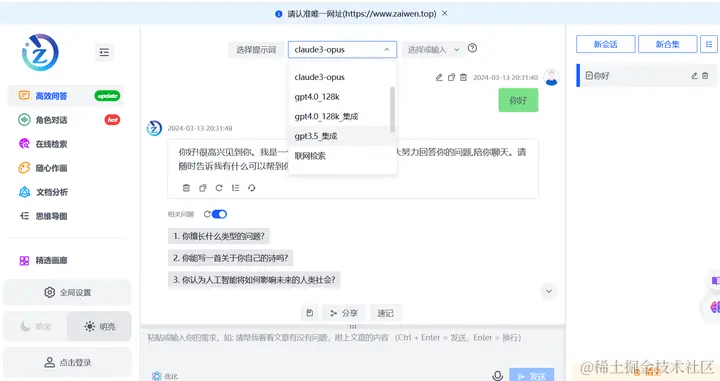
Task: Open 角色对话 in the sidebar
Action: tap(65, 120)
